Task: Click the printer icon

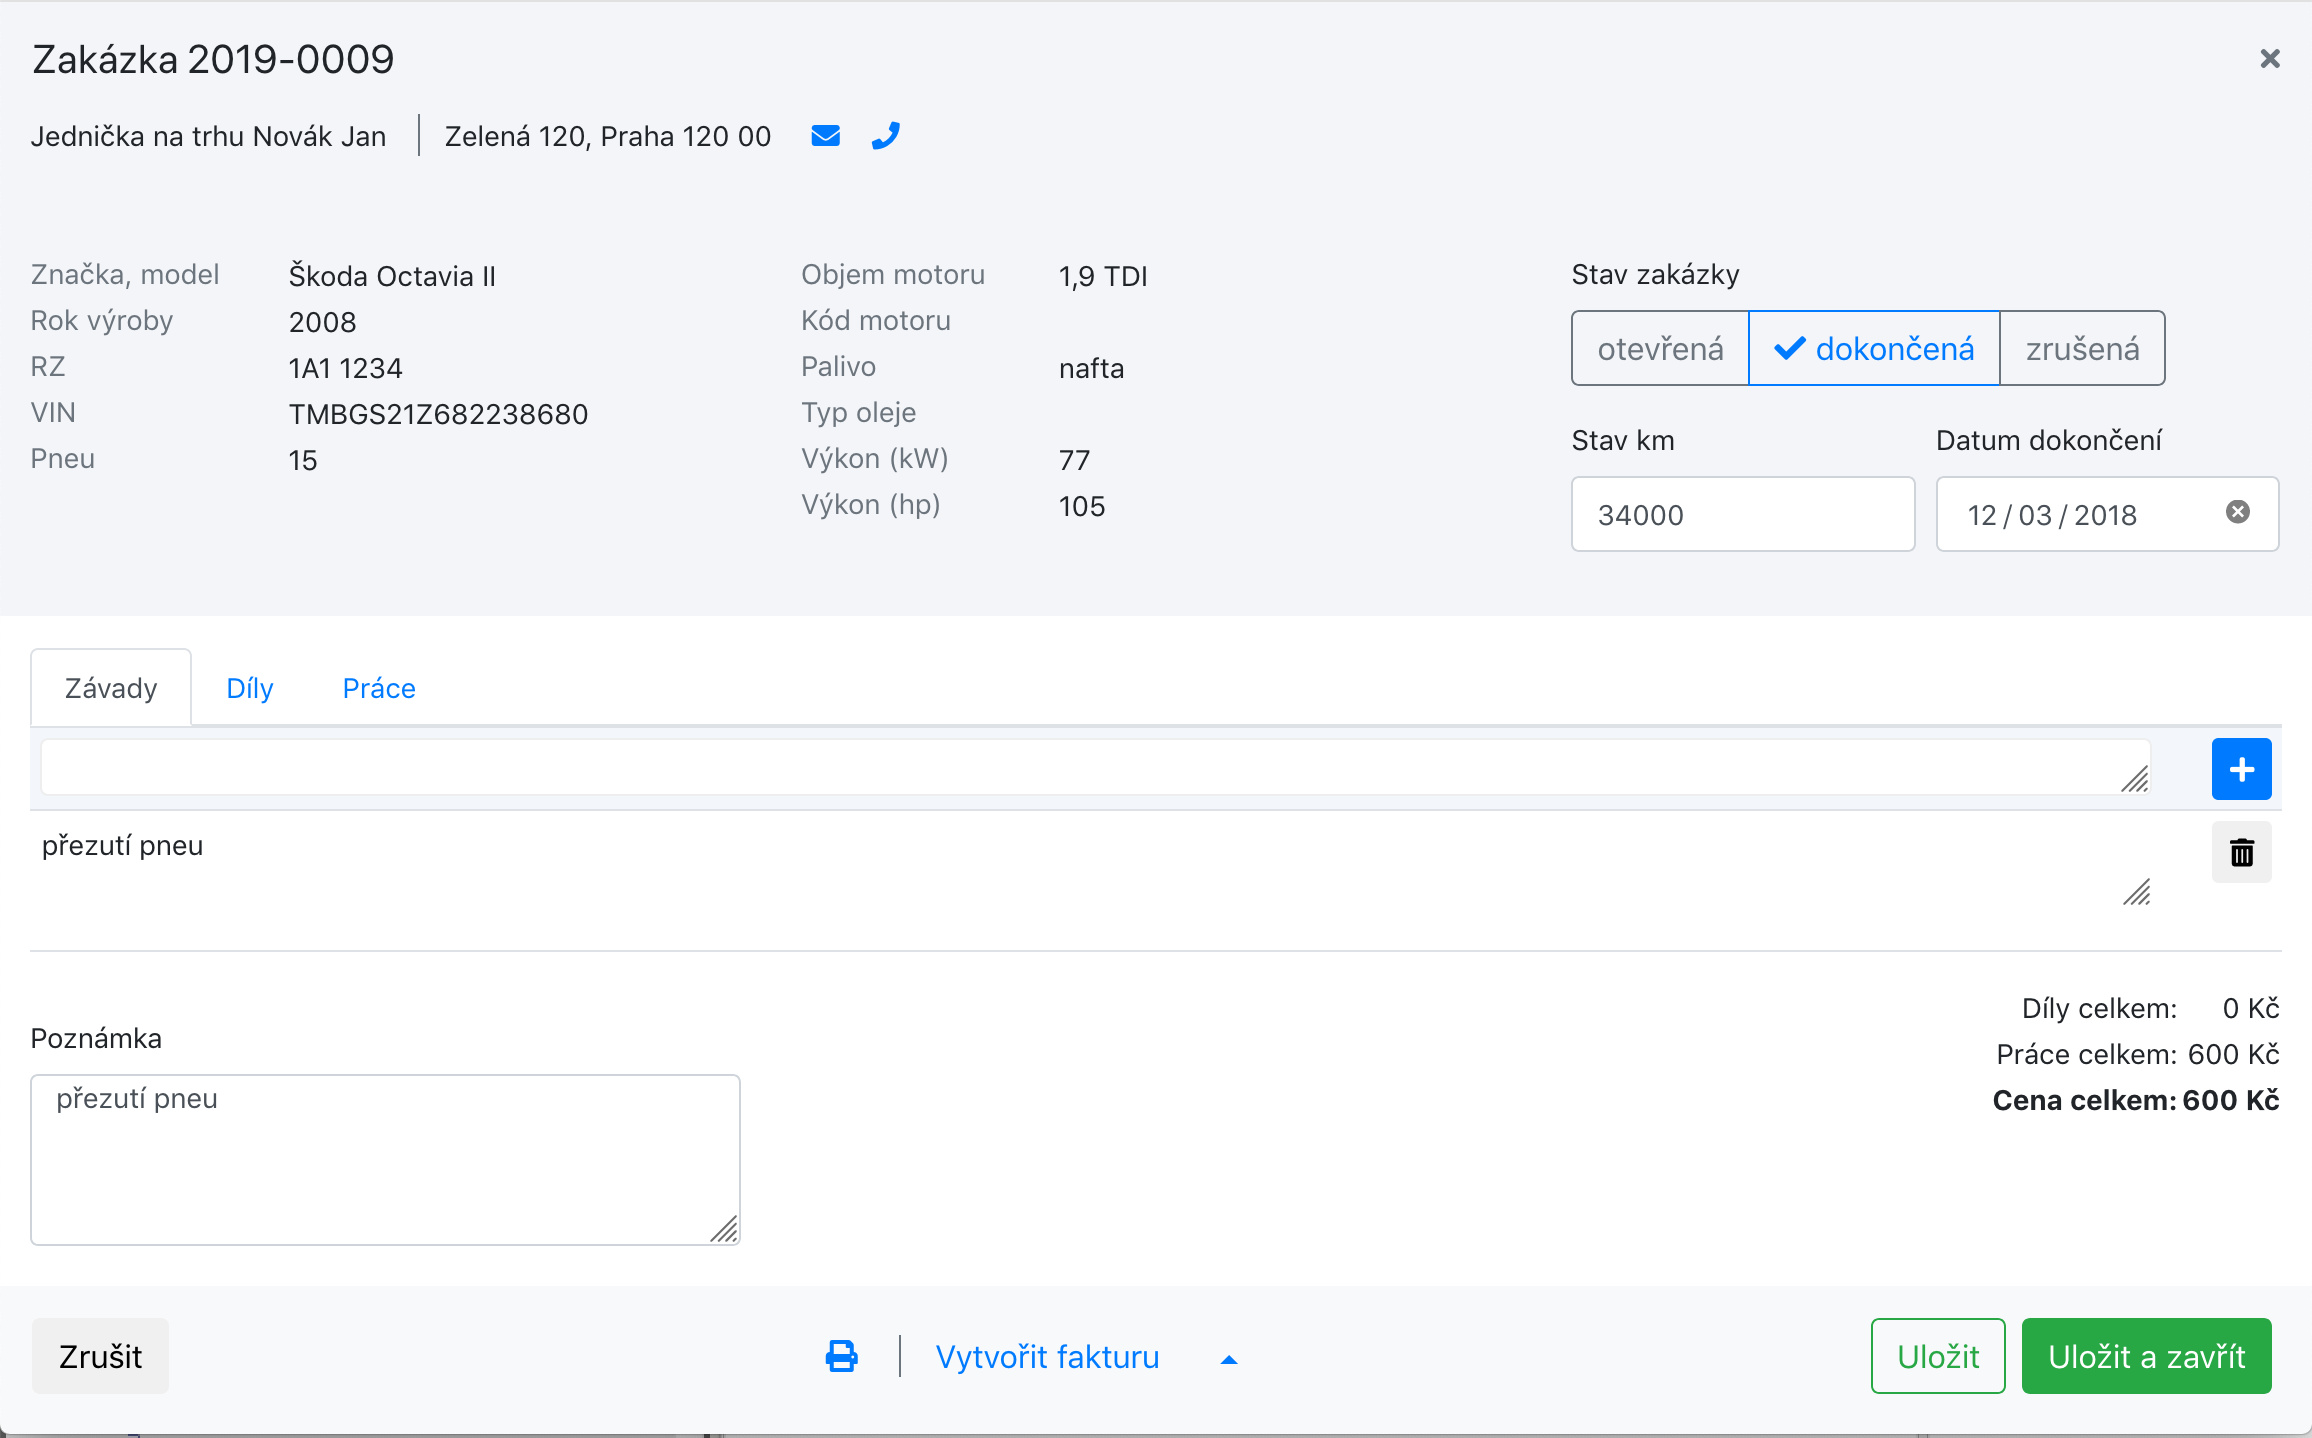Action: [841, 1357]
